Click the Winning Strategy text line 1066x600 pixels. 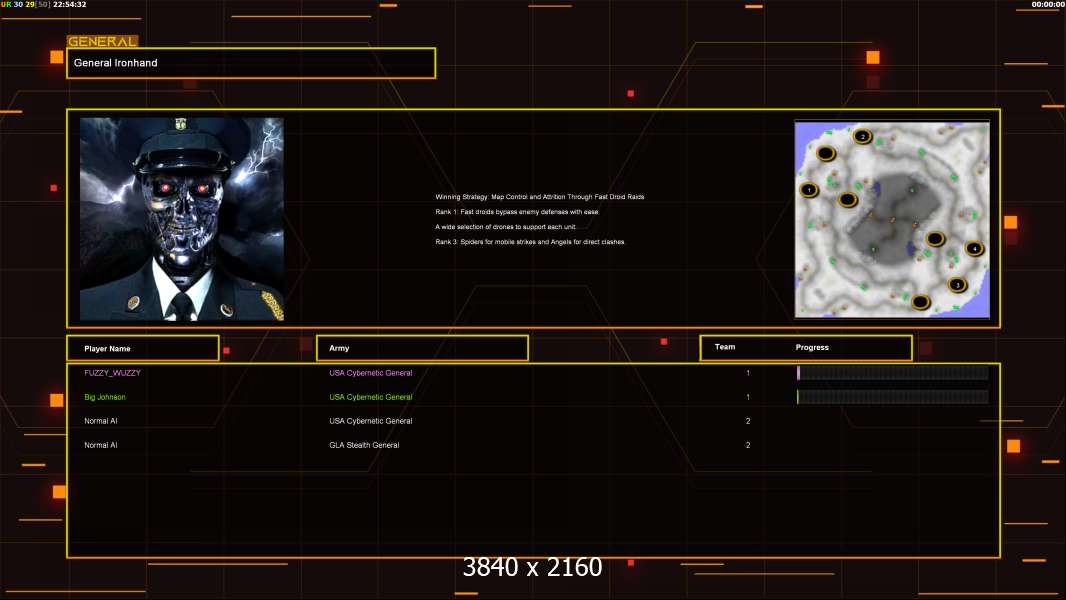540,197
